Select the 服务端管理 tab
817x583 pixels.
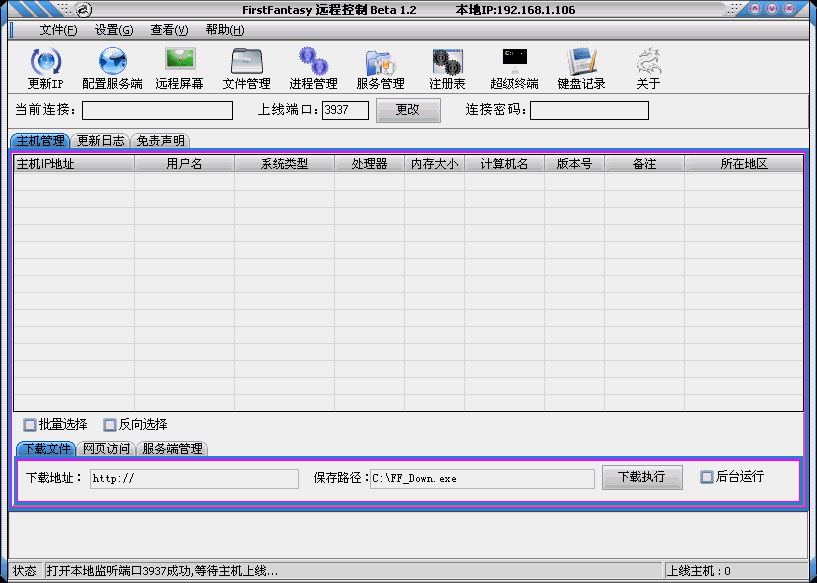(171, 449)
